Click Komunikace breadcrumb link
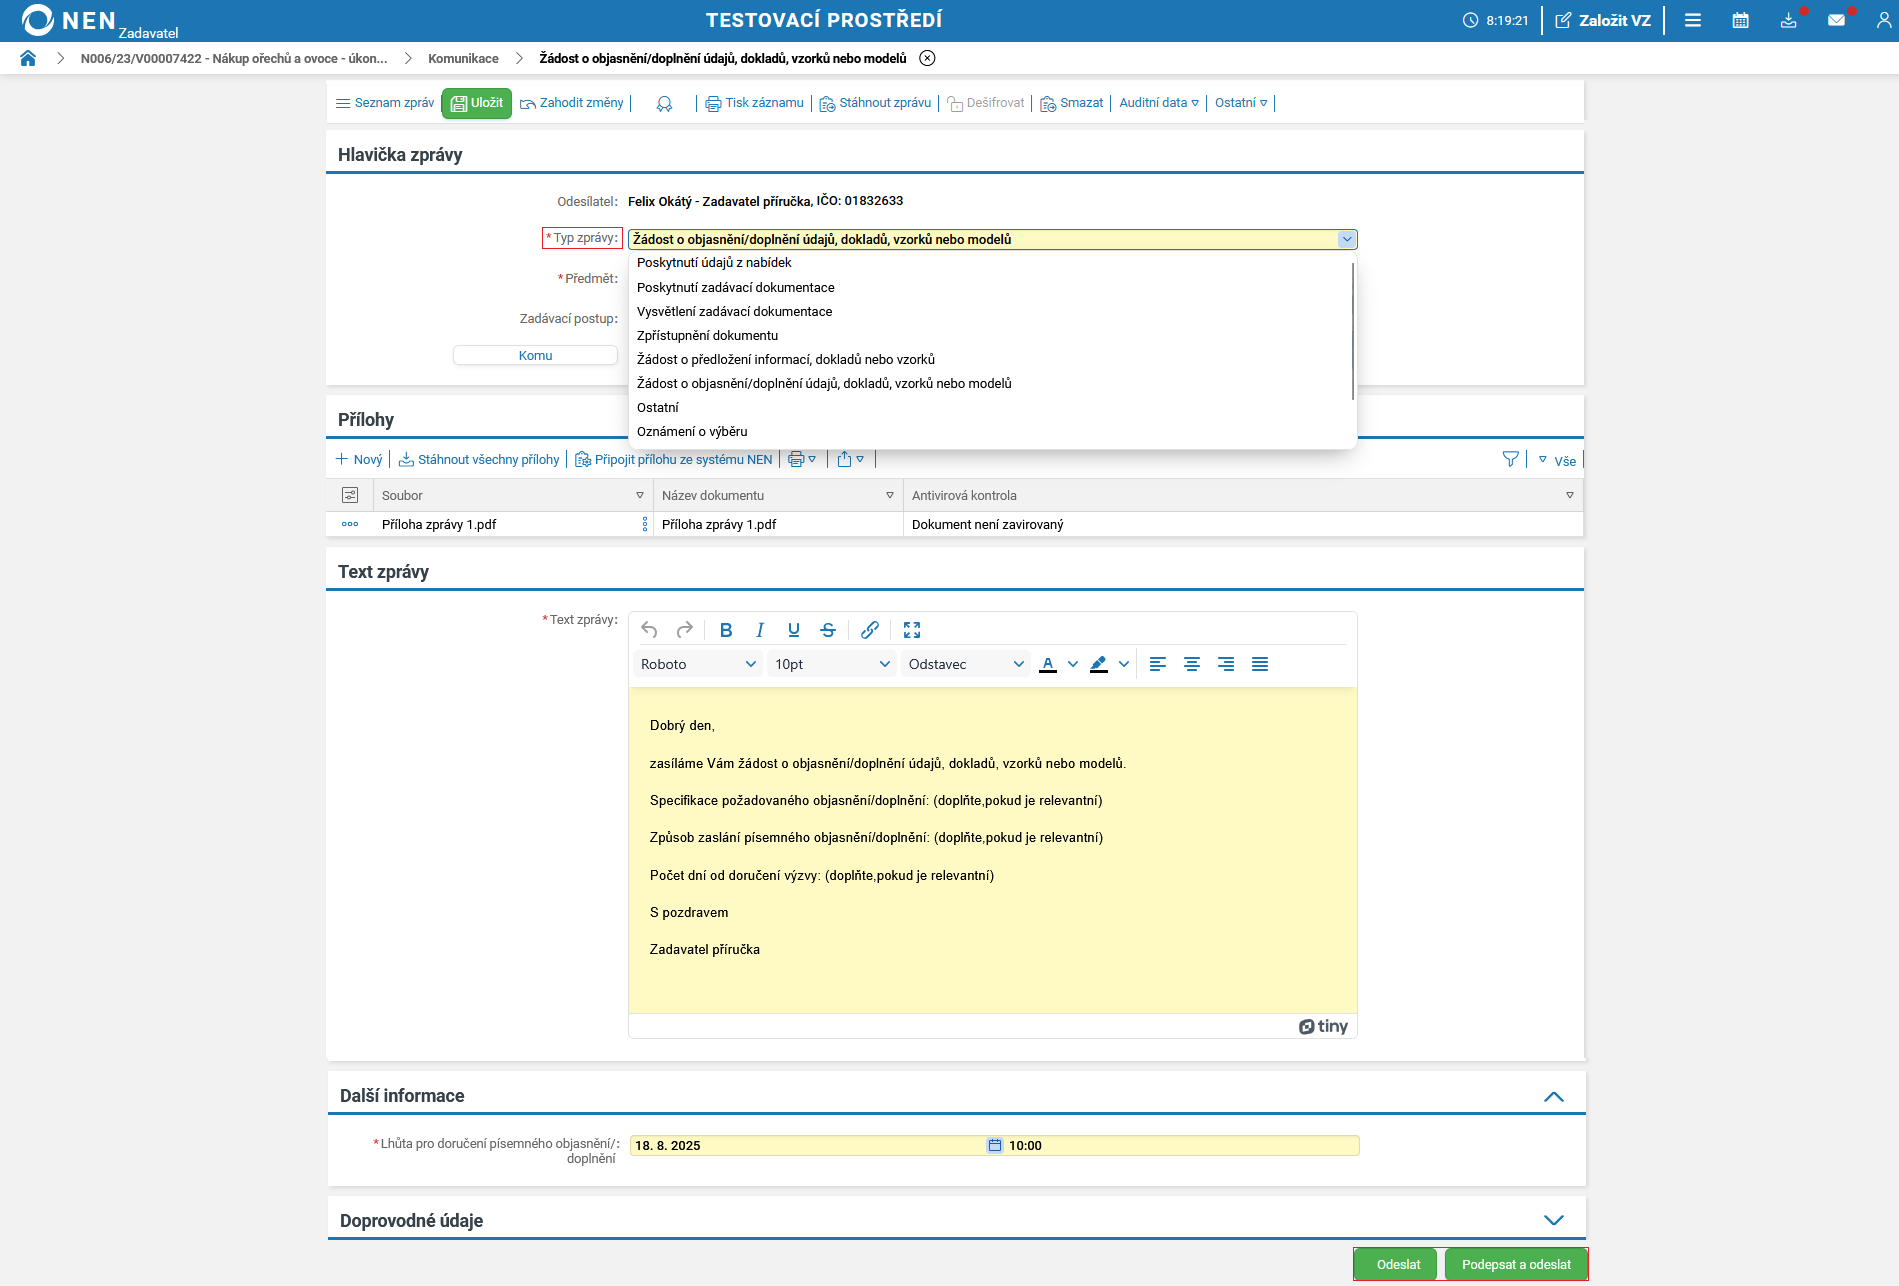Image resolution: width=1899 pixels, height=1286 pixels. pos(463,59)
